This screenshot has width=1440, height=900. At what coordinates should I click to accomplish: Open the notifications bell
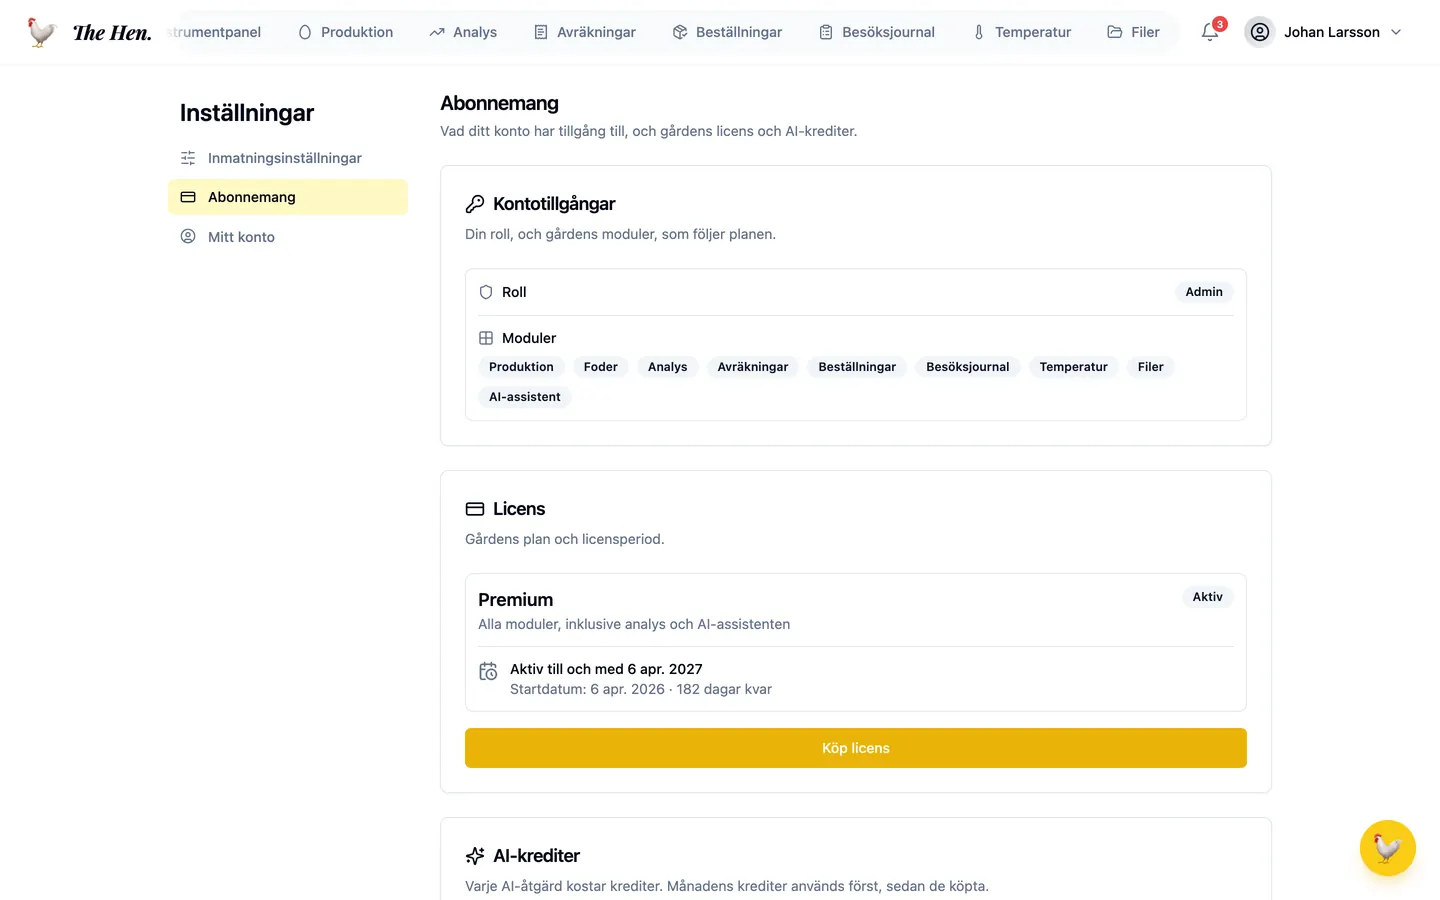point(1210,32)
